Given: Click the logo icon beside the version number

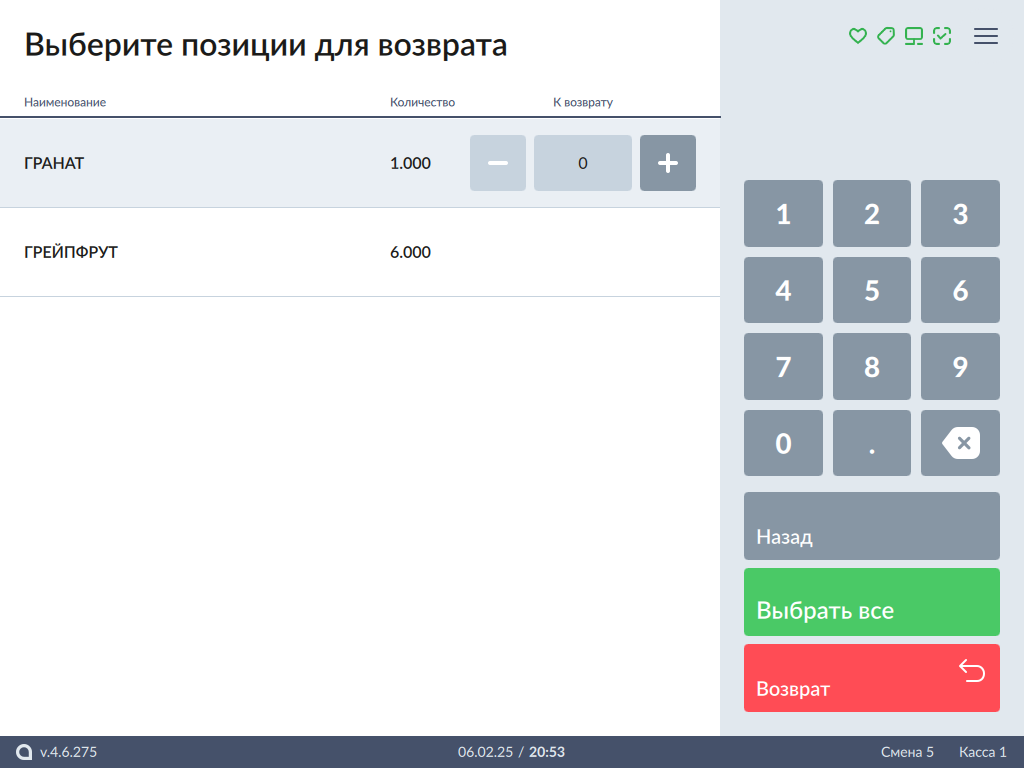Looking at the screenshot, I should [25, 752].
